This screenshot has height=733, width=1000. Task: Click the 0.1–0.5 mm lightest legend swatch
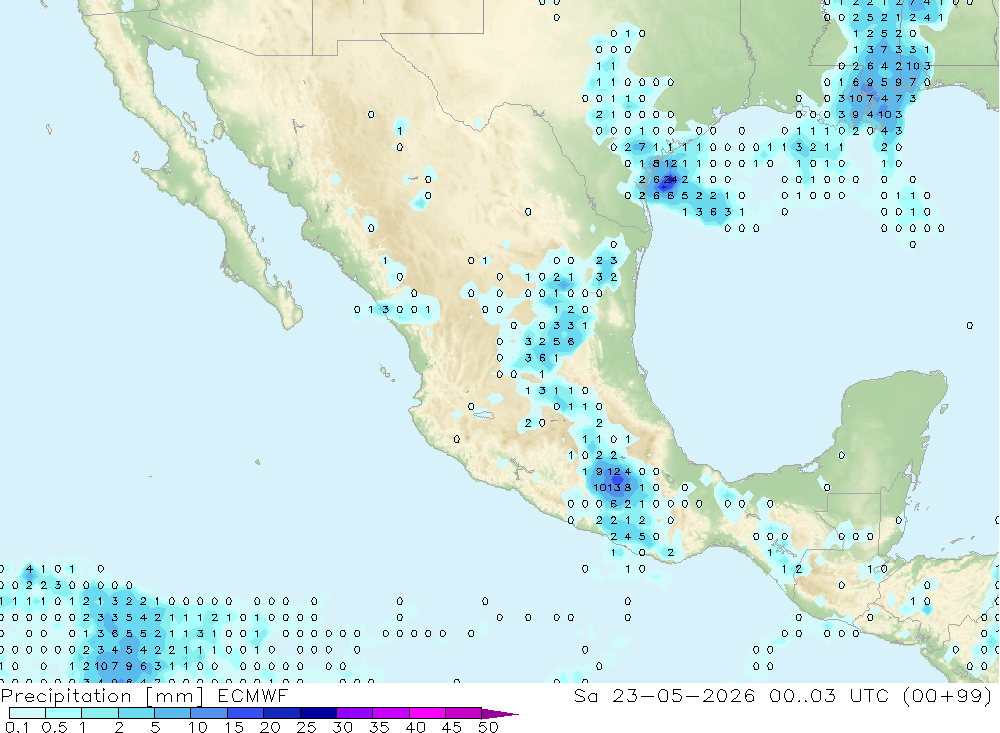point(27,713)
